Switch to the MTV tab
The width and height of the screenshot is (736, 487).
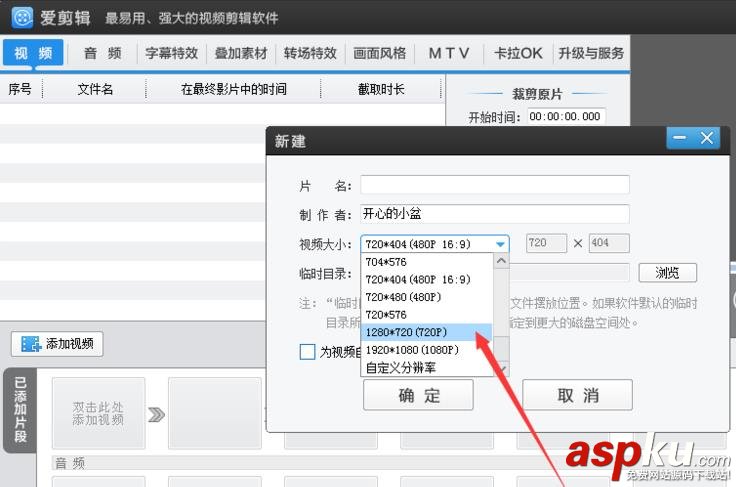pos(449,53)
